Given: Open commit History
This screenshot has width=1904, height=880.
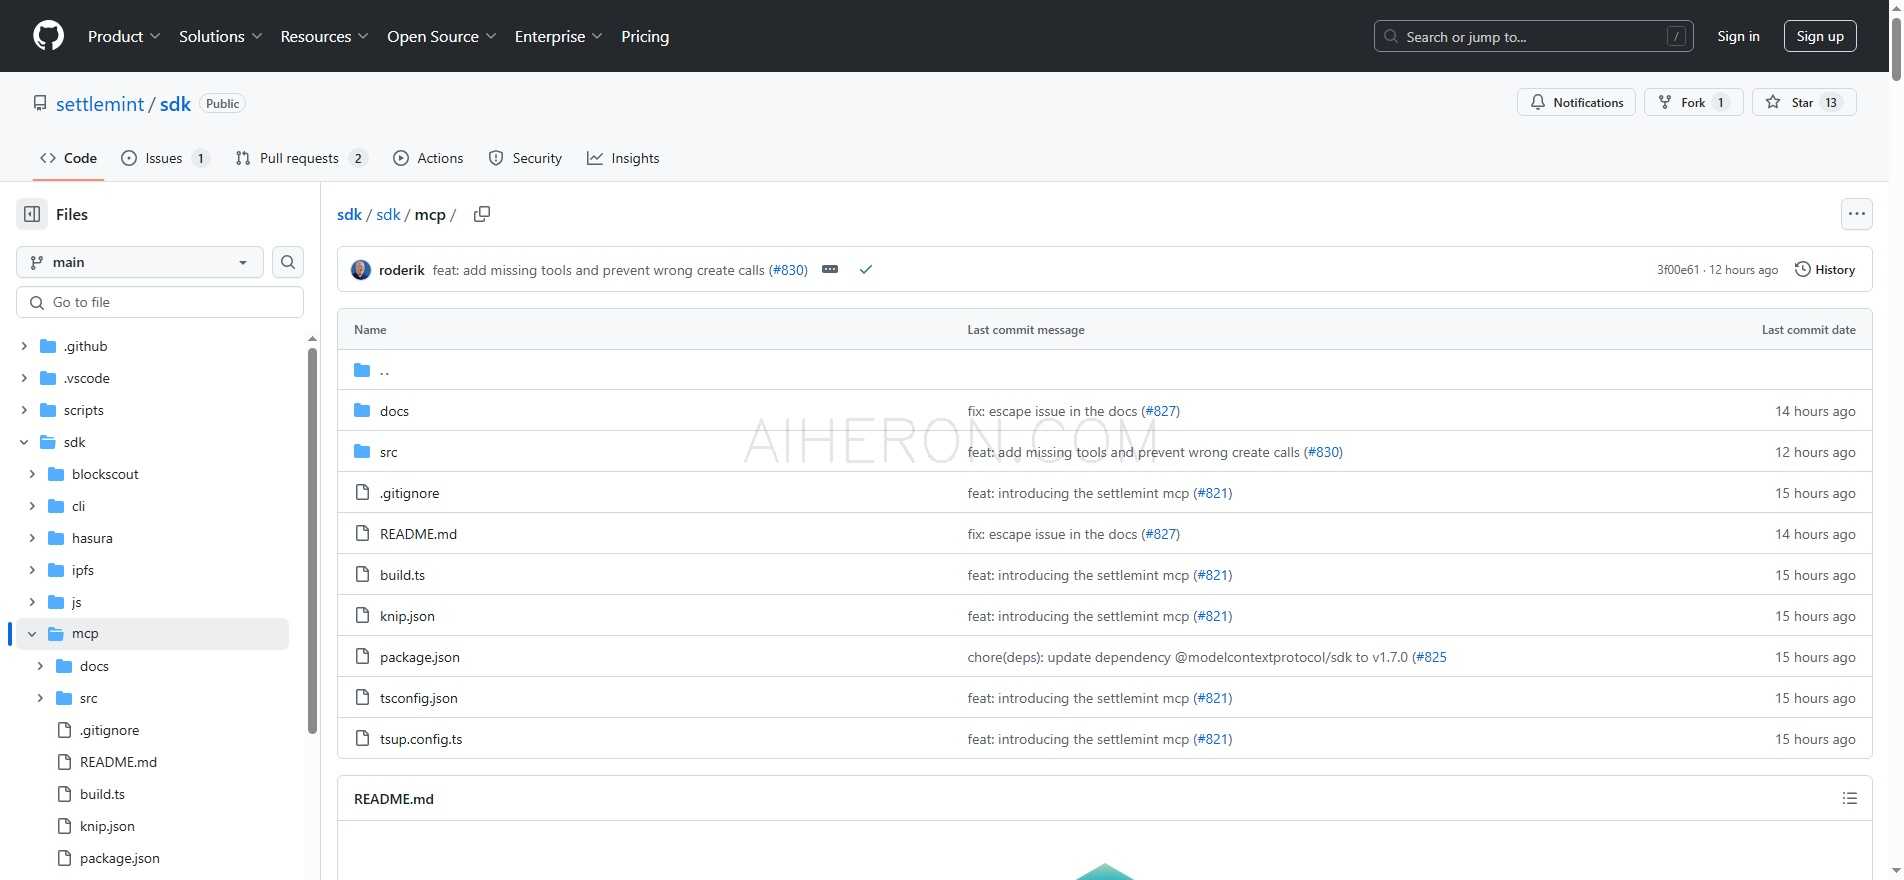Looking at the screenshot, I should tap(1825, 270).
